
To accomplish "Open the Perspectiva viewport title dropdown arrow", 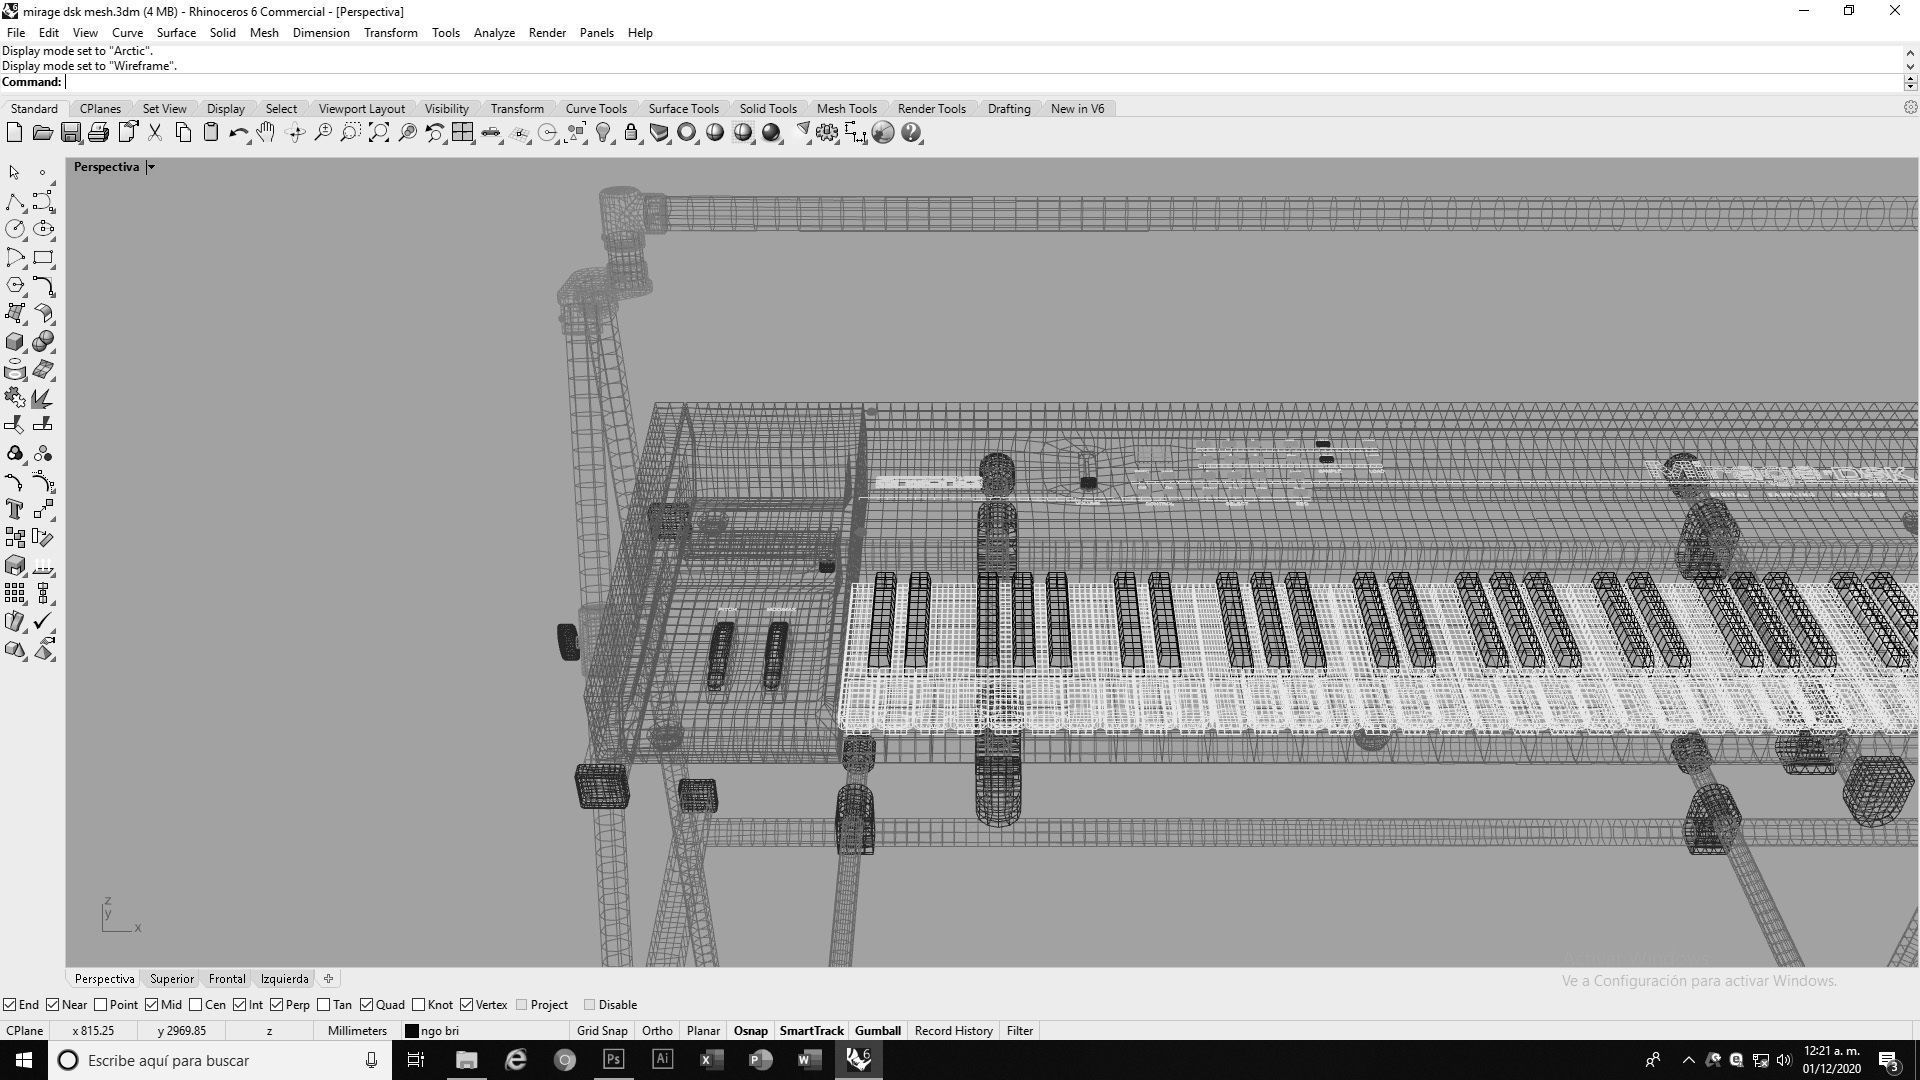I will (x=150, y=167).
